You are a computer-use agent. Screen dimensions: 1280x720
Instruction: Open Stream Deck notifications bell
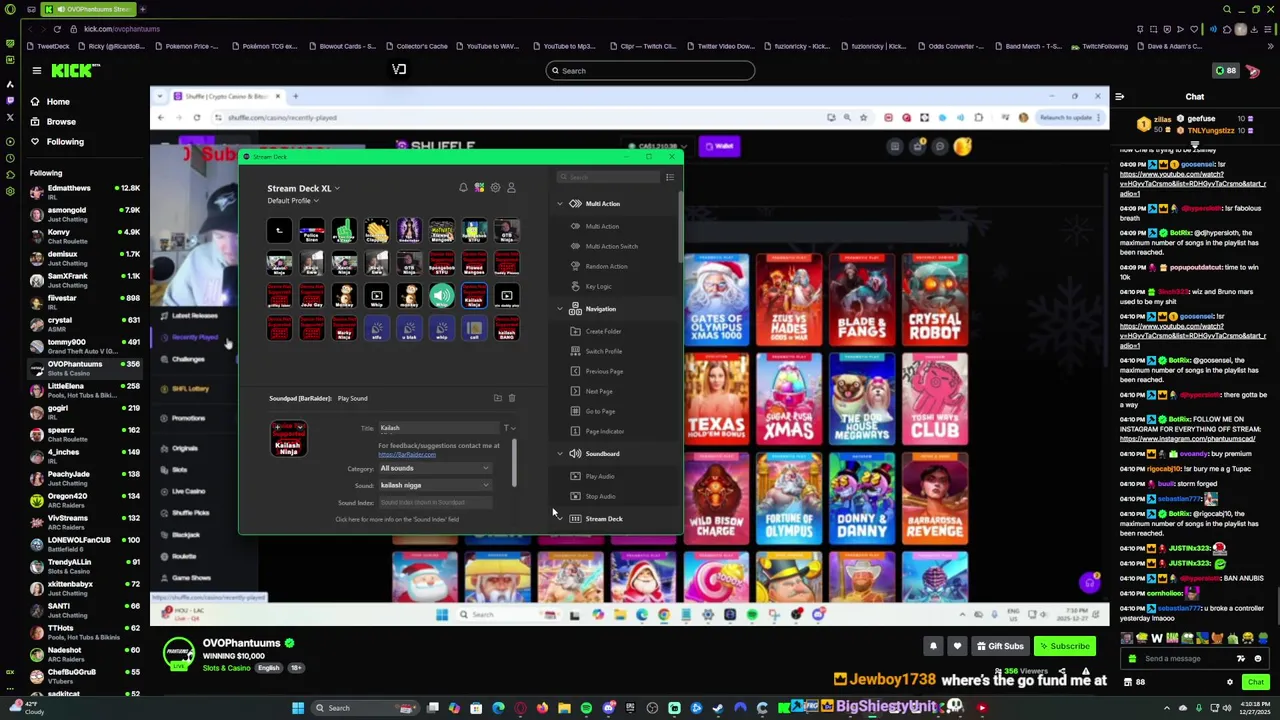coord(463,188)
